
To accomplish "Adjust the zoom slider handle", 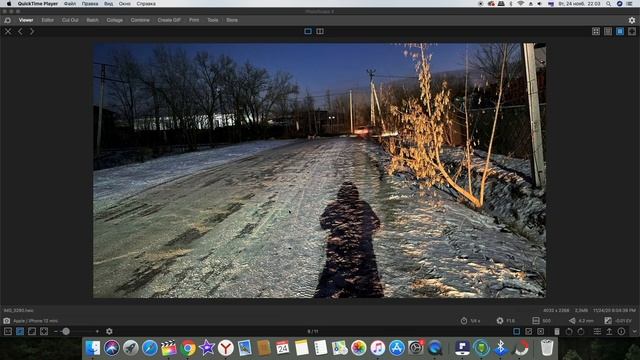I will pyautogui.click(x=66, y=331).
